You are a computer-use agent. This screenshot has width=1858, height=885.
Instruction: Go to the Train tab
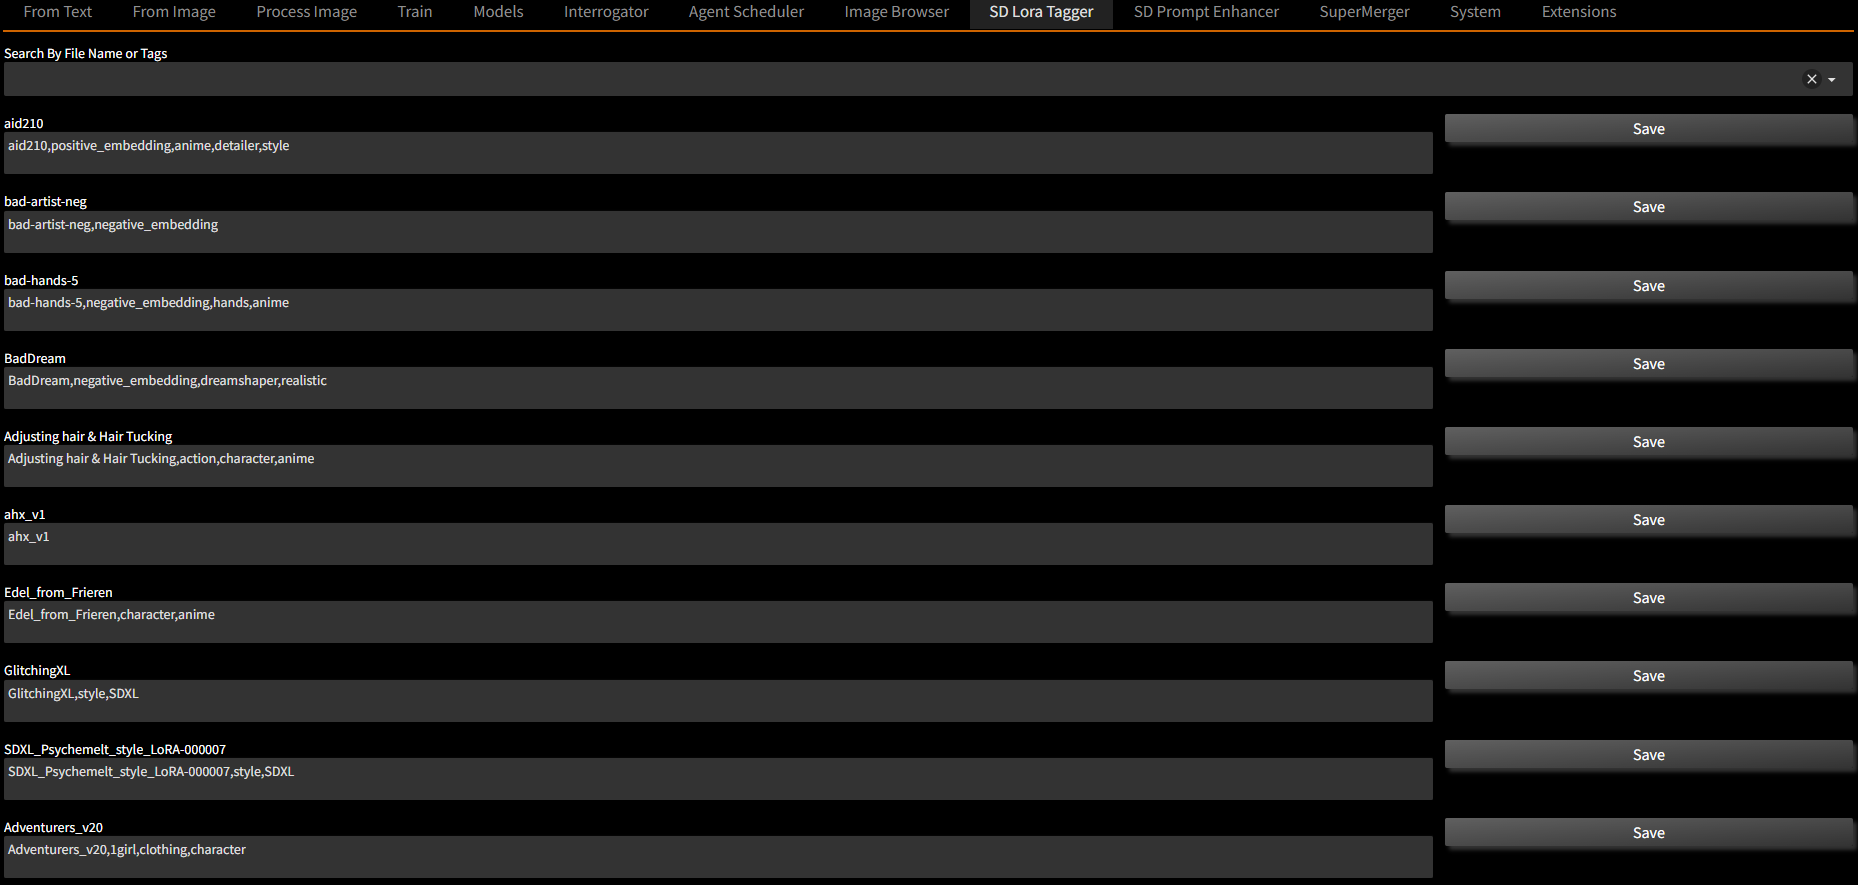point(415,12)
